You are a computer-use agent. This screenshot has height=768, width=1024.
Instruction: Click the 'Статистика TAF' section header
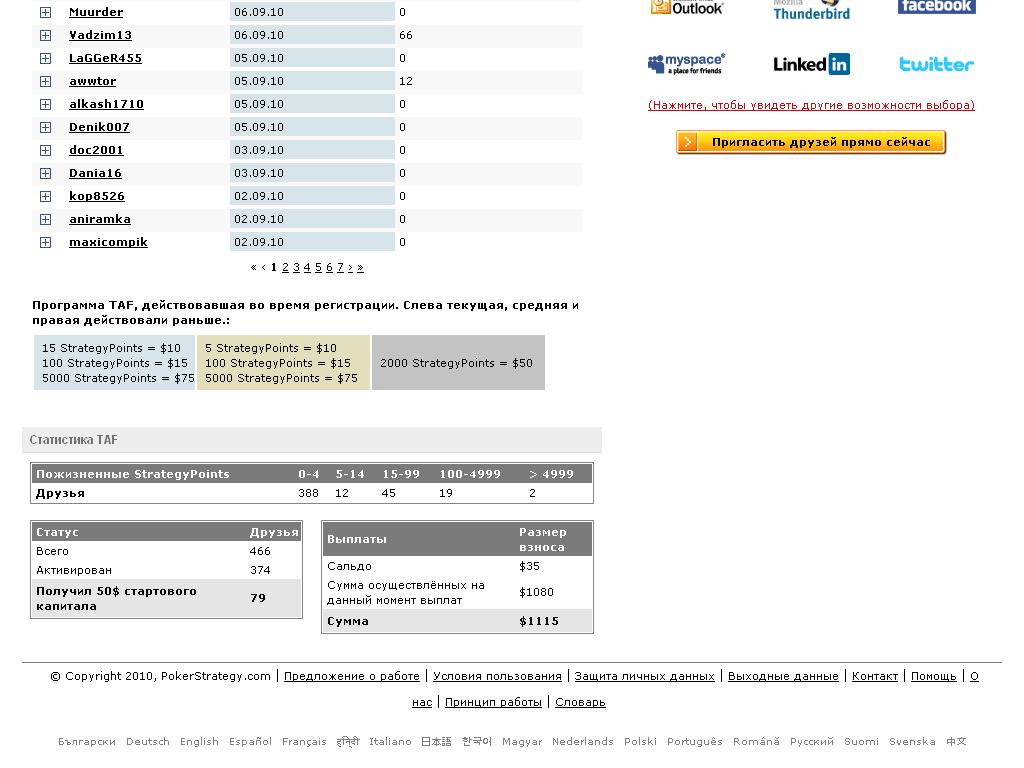click(x=312, y=440)
